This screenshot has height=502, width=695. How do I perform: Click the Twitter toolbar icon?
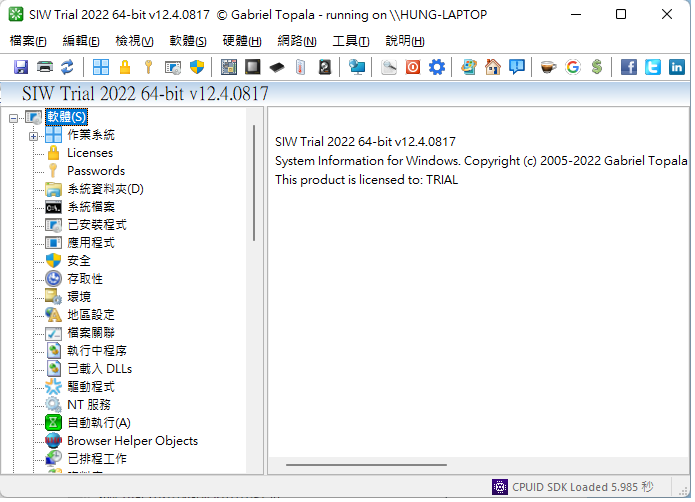tap(653, 67)
